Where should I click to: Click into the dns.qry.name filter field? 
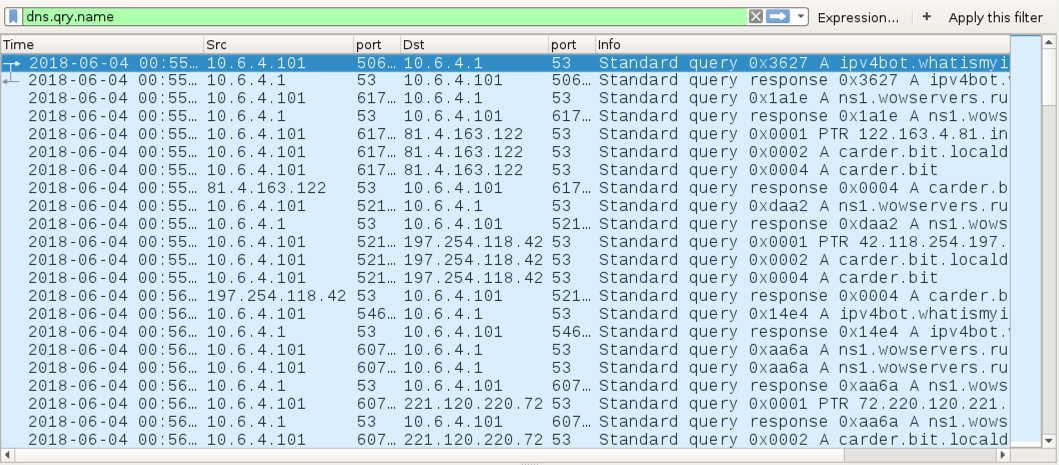385,17
